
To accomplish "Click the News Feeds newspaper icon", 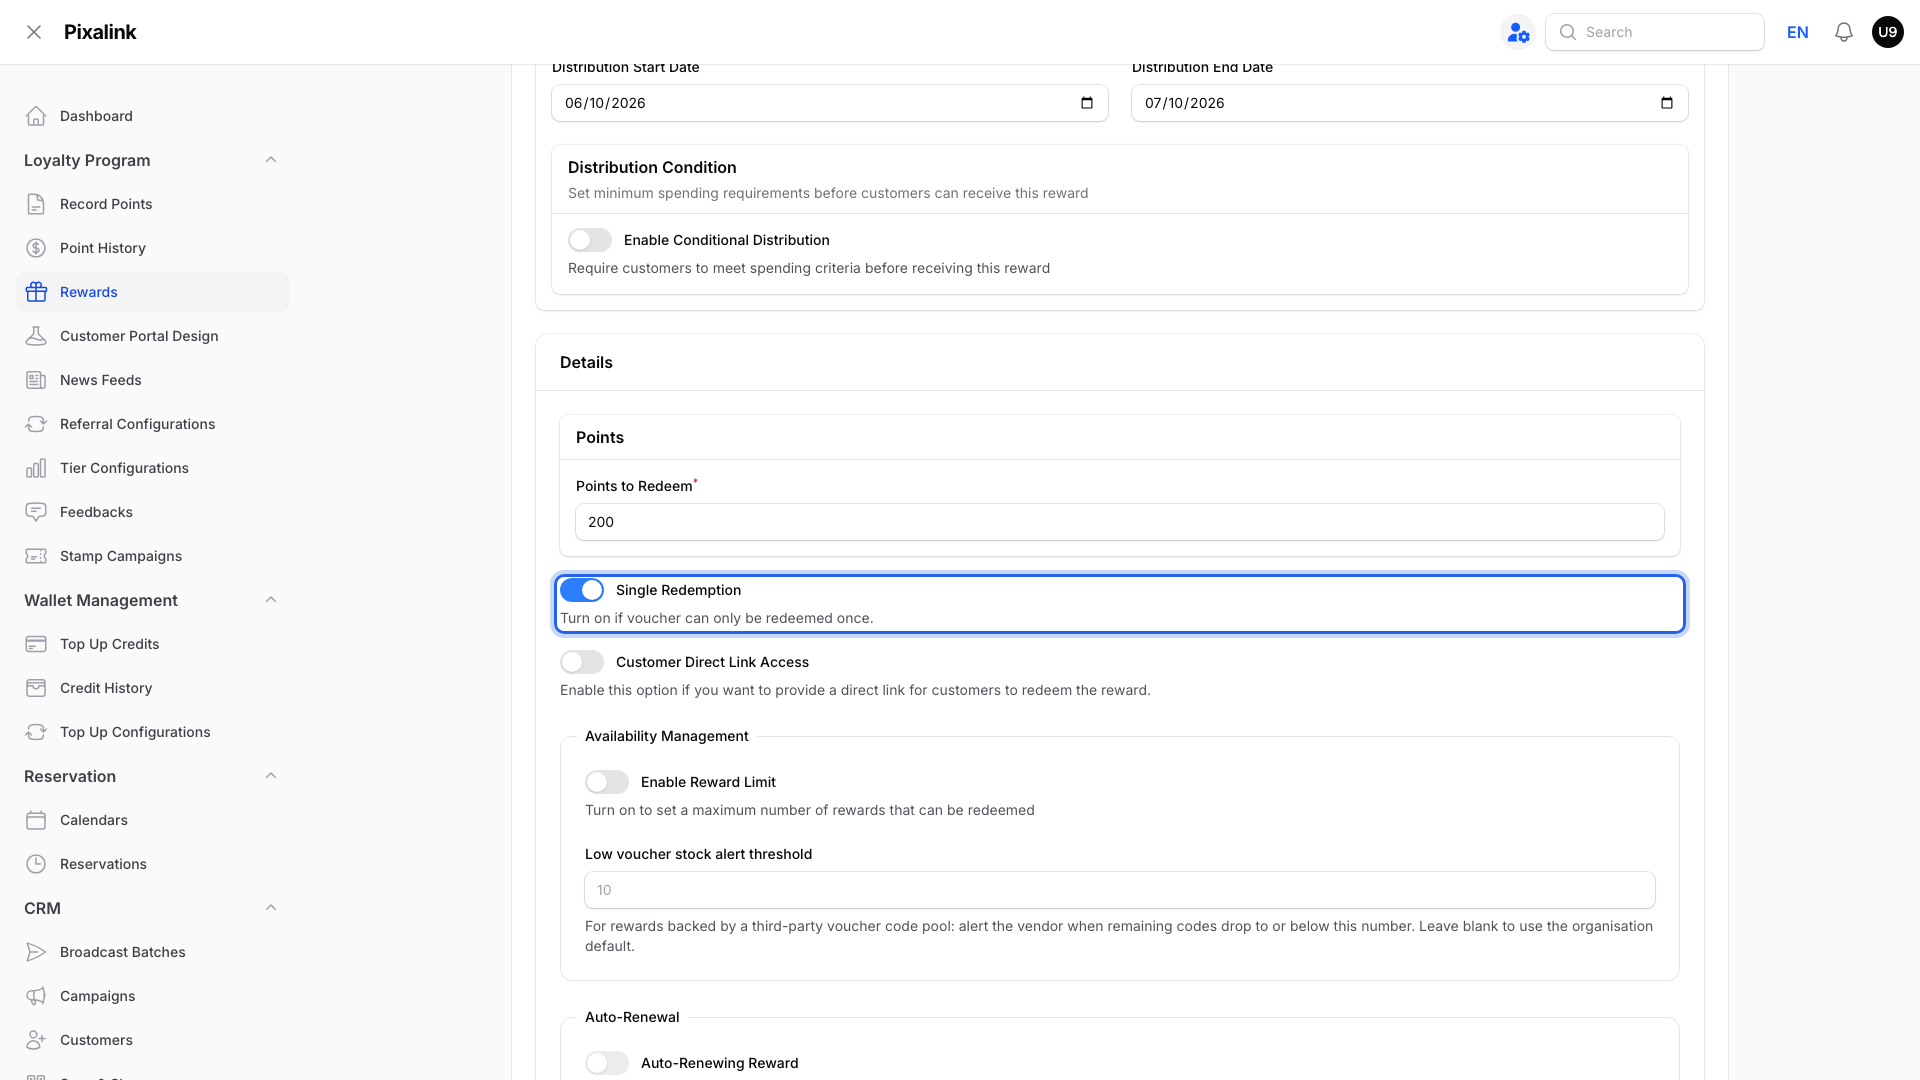I will 36,380.
